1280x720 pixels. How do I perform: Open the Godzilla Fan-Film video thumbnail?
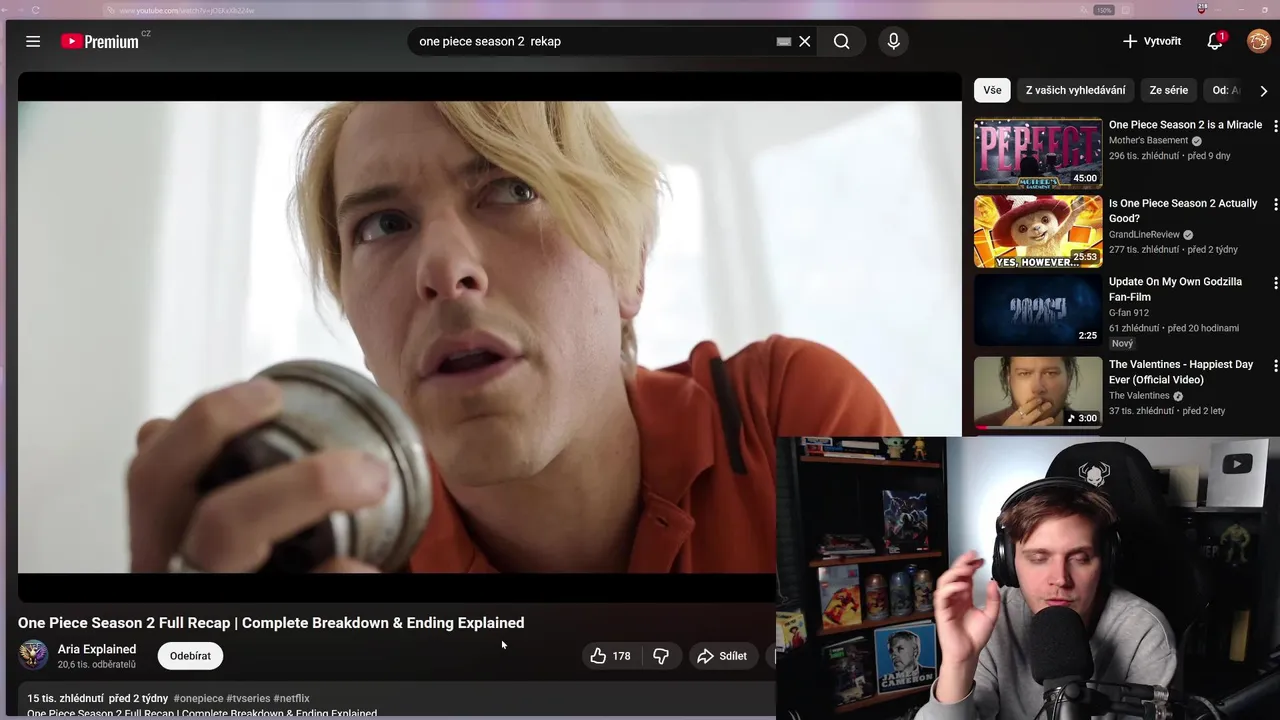pyautogui.click(x=1038, y=310)
